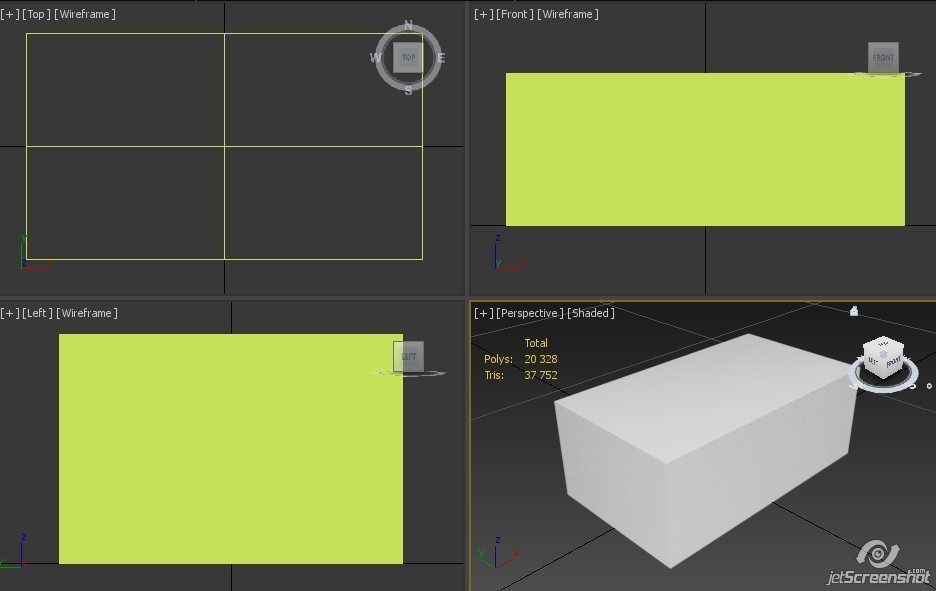Viewport: 936px width, 591px height.
Task: Click the FRONT face of the Front viewport ViewCube
Action: 883,57
